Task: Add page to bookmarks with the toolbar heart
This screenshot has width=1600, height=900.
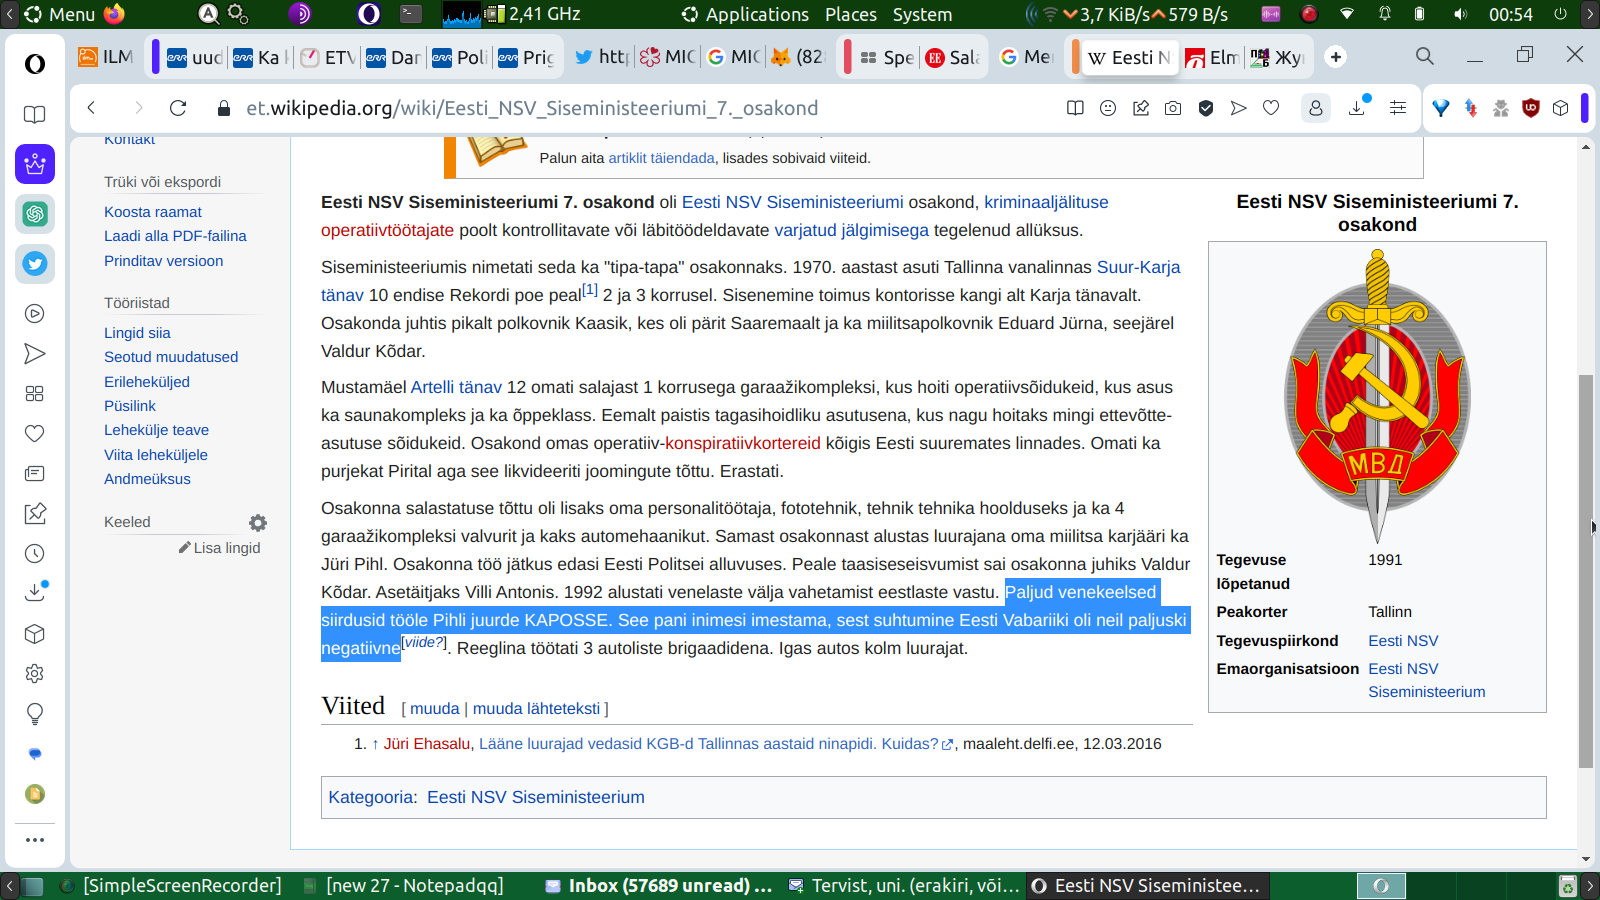Action: coord(1271,108)
